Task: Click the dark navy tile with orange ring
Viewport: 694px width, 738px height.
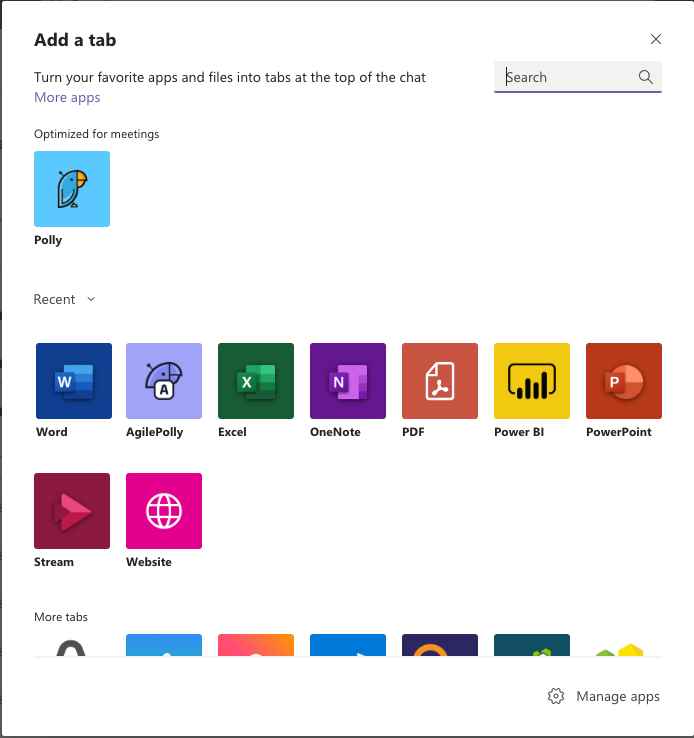Action: [x=440, y=645]
